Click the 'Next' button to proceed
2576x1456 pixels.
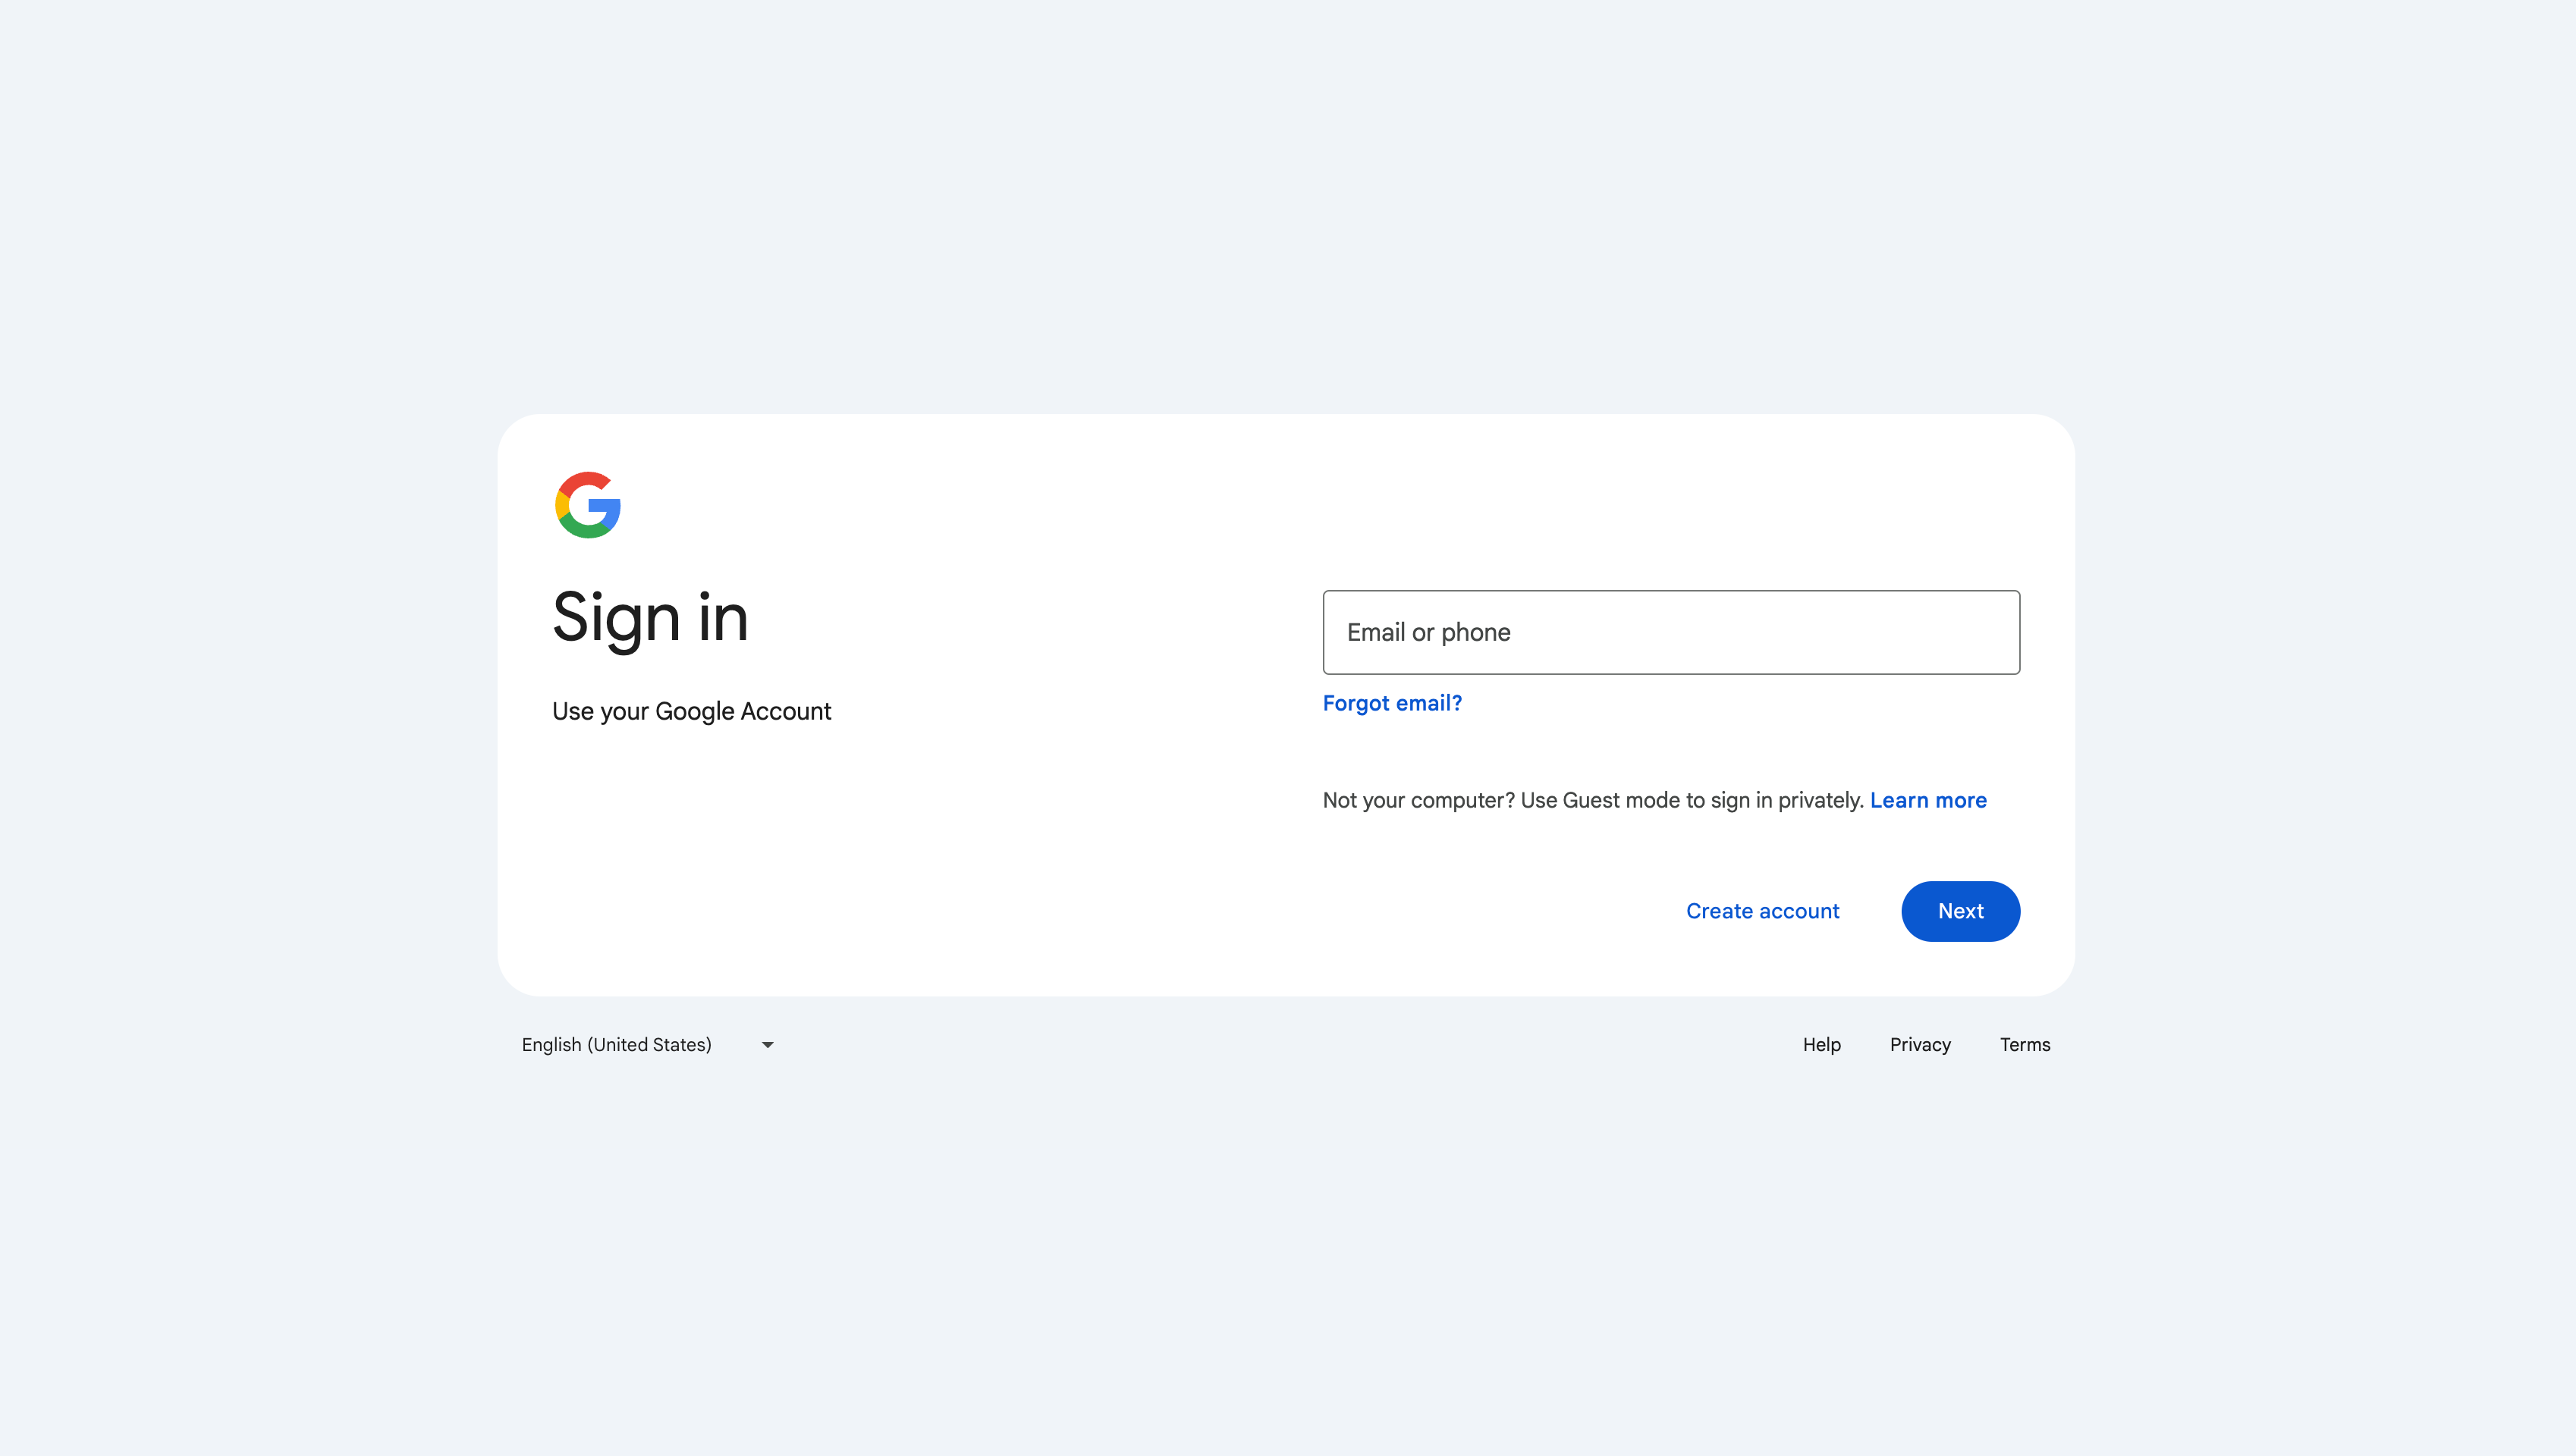coord(1960,911)
